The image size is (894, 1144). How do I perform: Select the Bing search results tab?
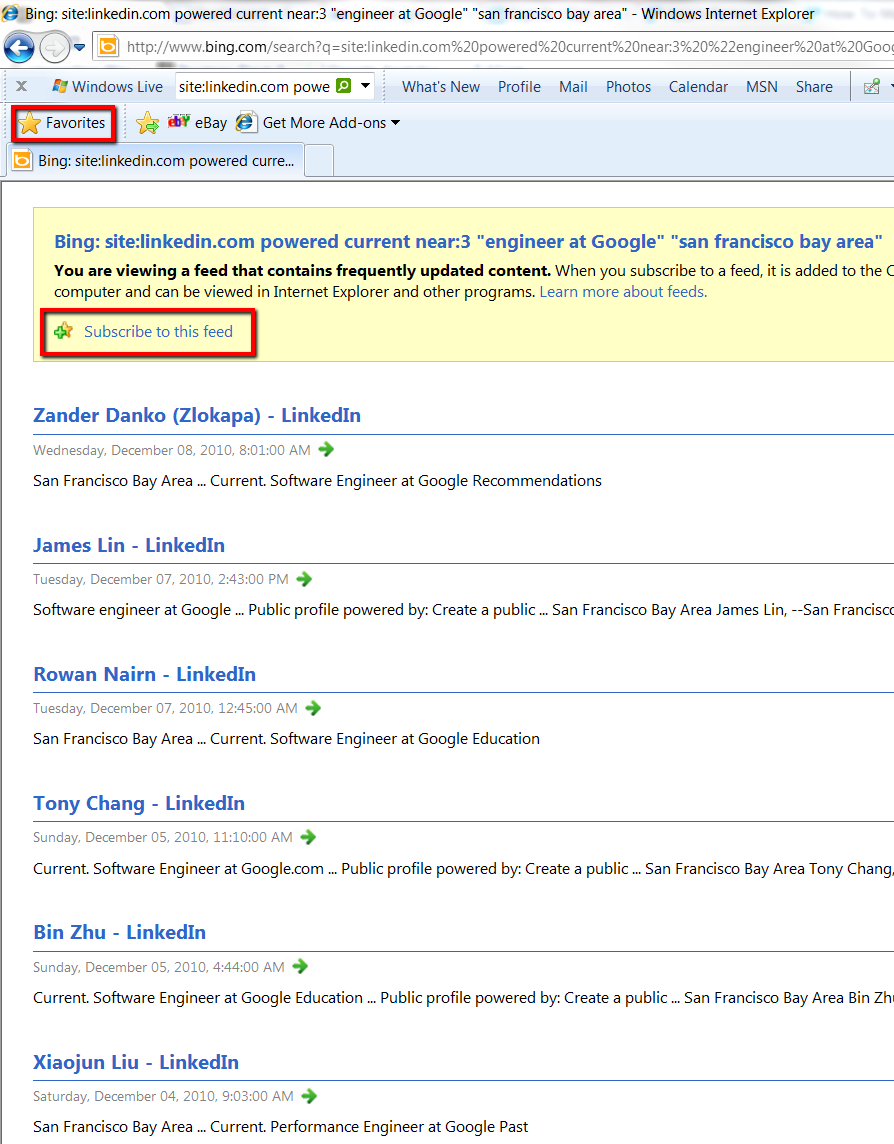click(x=156, y=161)
